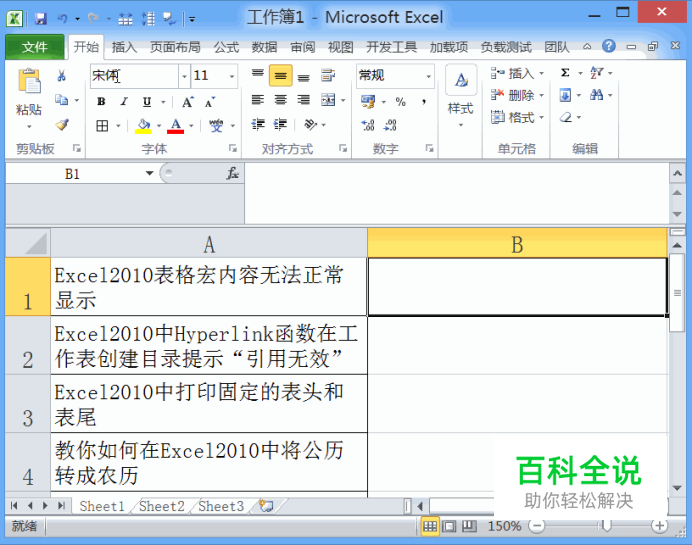Toggle Underline formatting
This screenshot has height=545, width=692.
(x=147, y=102)
